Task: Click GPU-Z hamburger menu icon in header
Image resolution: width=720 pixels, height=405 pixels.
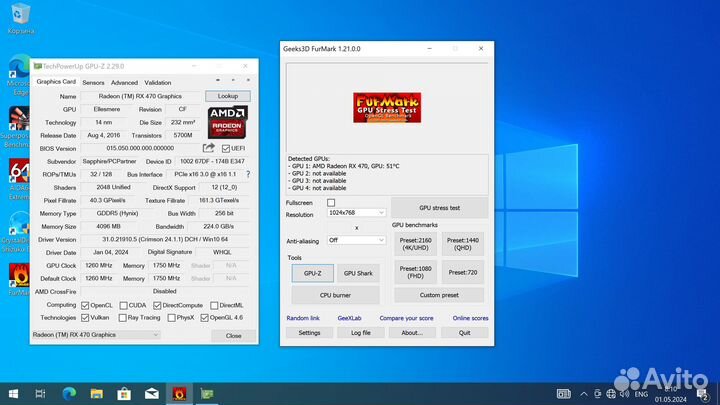Action: click(x=248, y=80)
